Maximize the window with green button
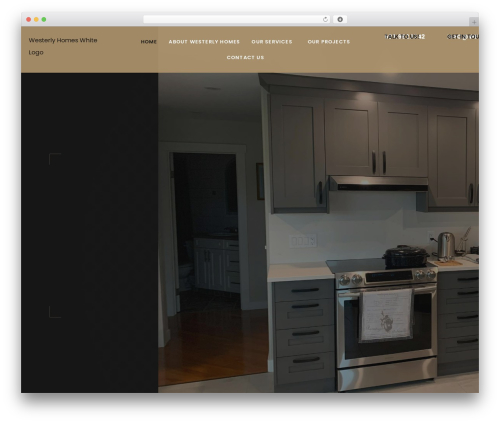This screenshot has width=500, height=423. (44, 19)
